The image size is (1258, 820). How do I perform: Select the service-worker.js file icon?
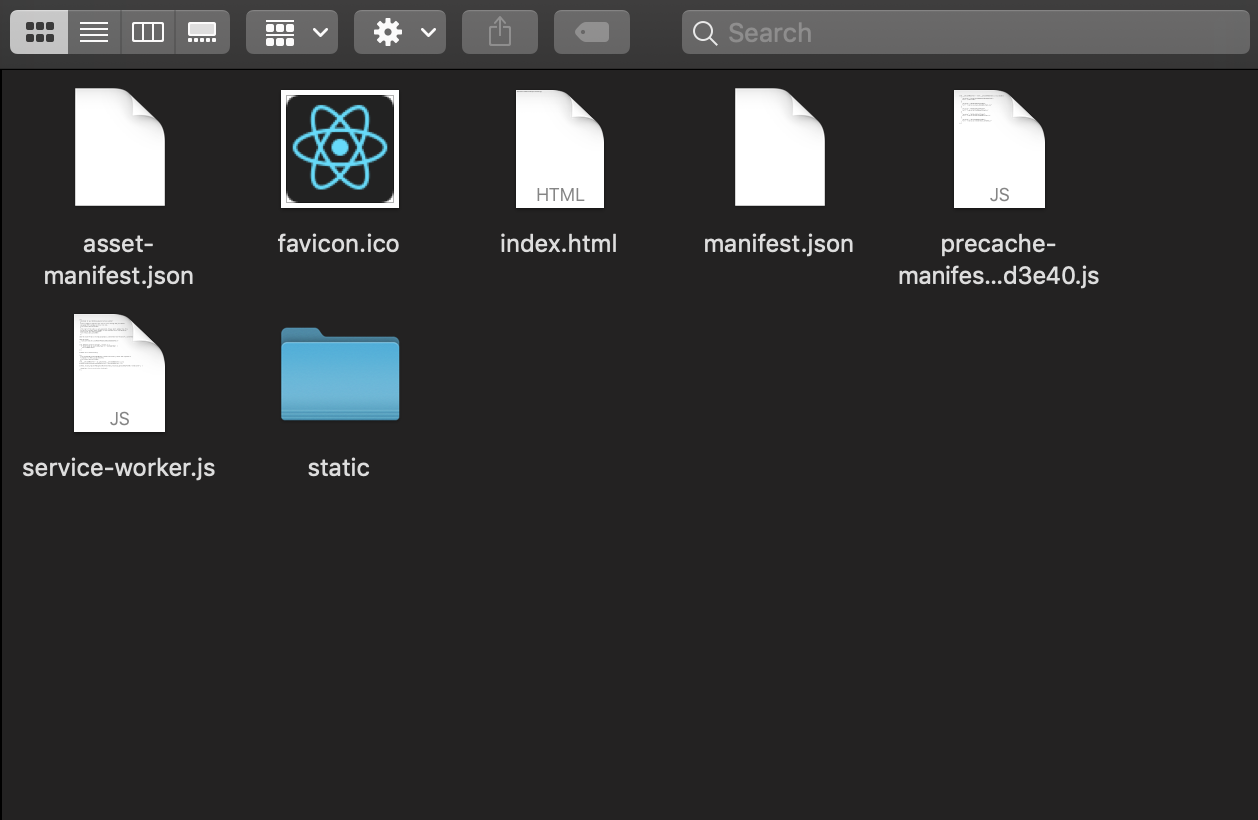pyautogui.click(x=119, y=372)
